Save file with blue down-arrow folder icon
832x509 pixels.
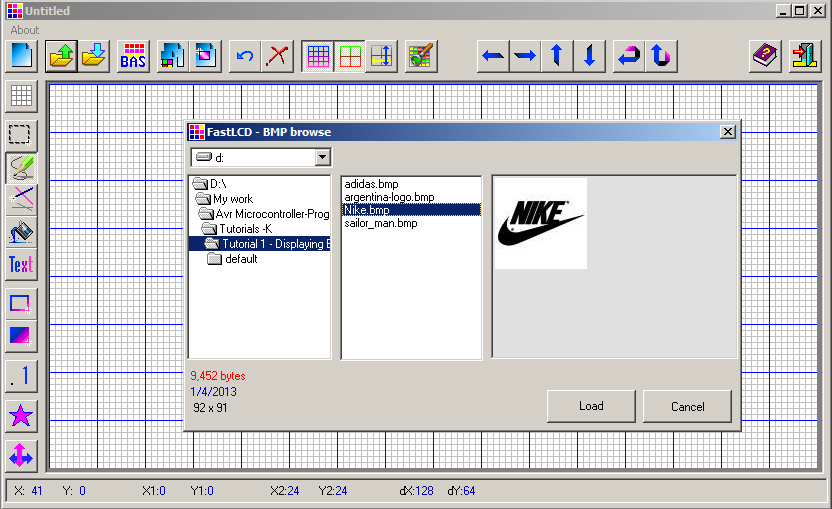94,56
